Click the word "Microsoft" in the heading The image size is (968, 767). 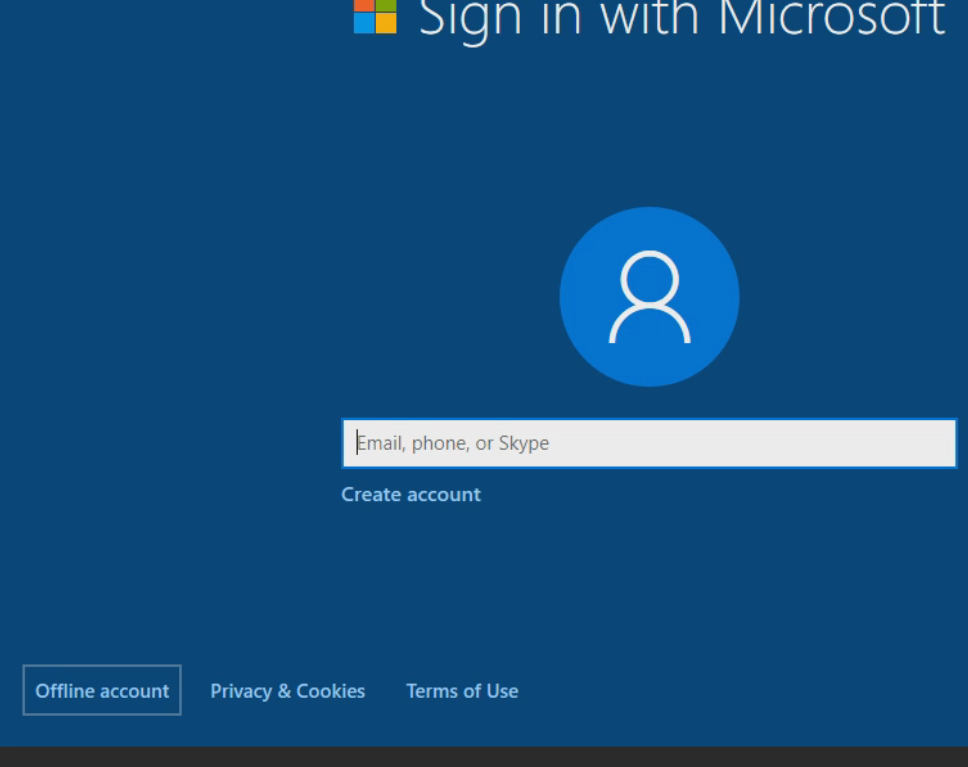[x=831, y=18]
